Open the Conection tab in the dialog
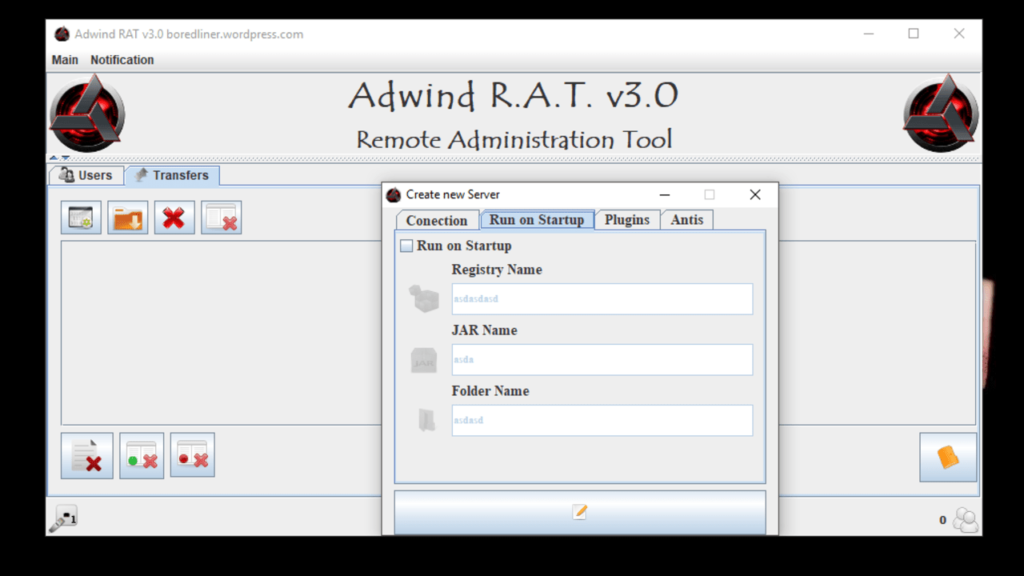This screenshot has height=576, width=1024. 436,220
